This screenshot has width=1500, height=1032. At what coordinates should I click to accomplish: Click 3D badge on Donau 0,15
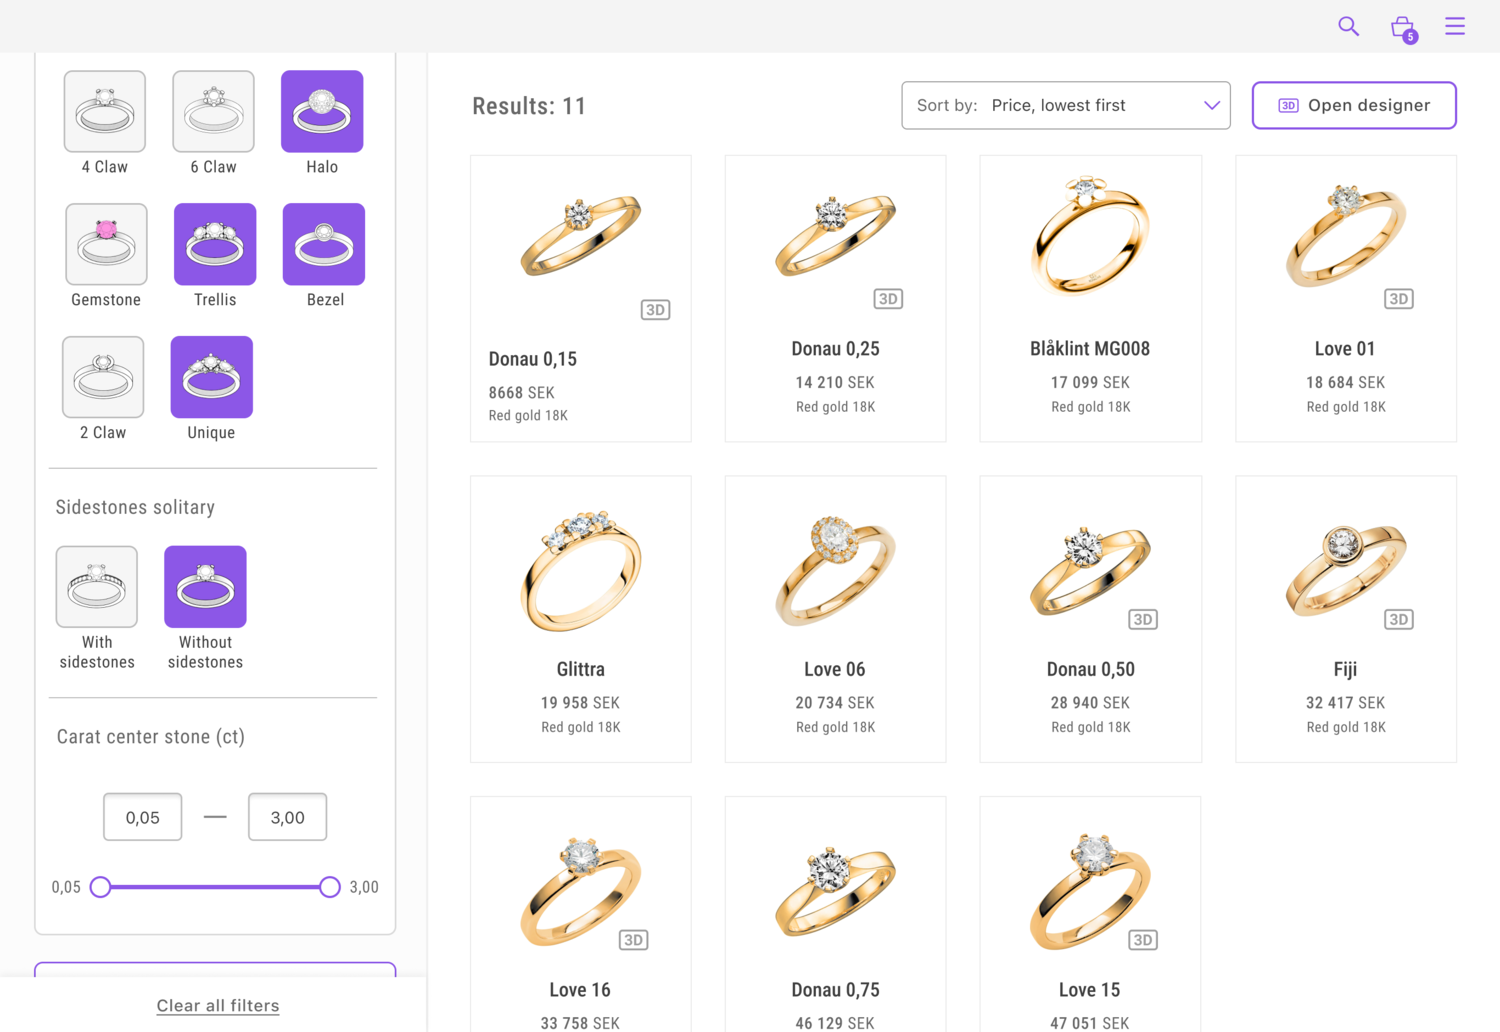[x=655, y=310]
